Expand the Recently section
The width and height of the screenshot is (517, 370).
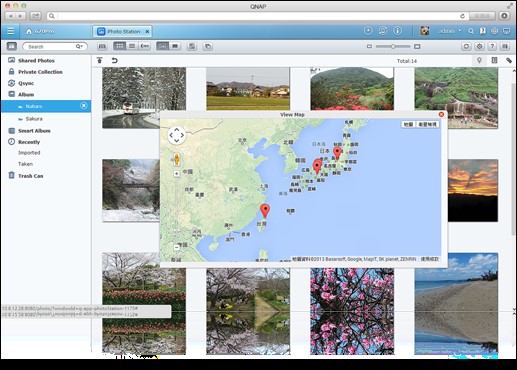pos(29,142)
